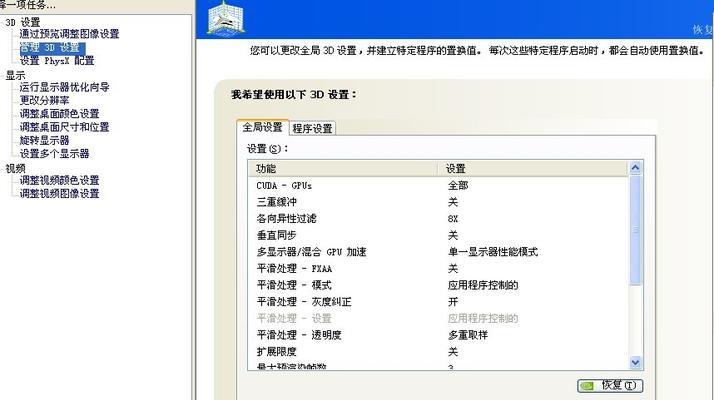Select the 三重缓冲 row
This screenshot has height=400, width=714.
[438, 202]
